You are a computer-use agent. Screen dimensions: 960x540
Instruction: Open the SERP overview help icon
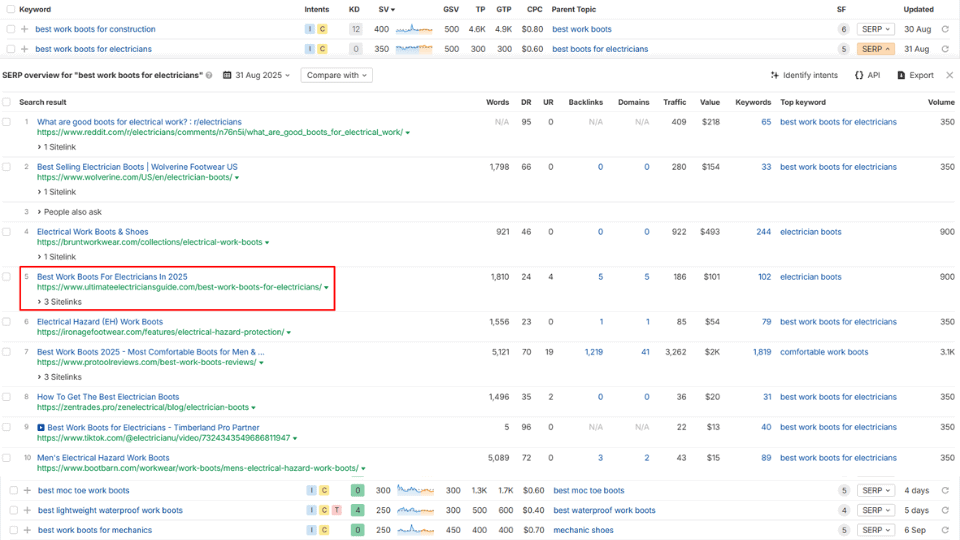[209, 75]
